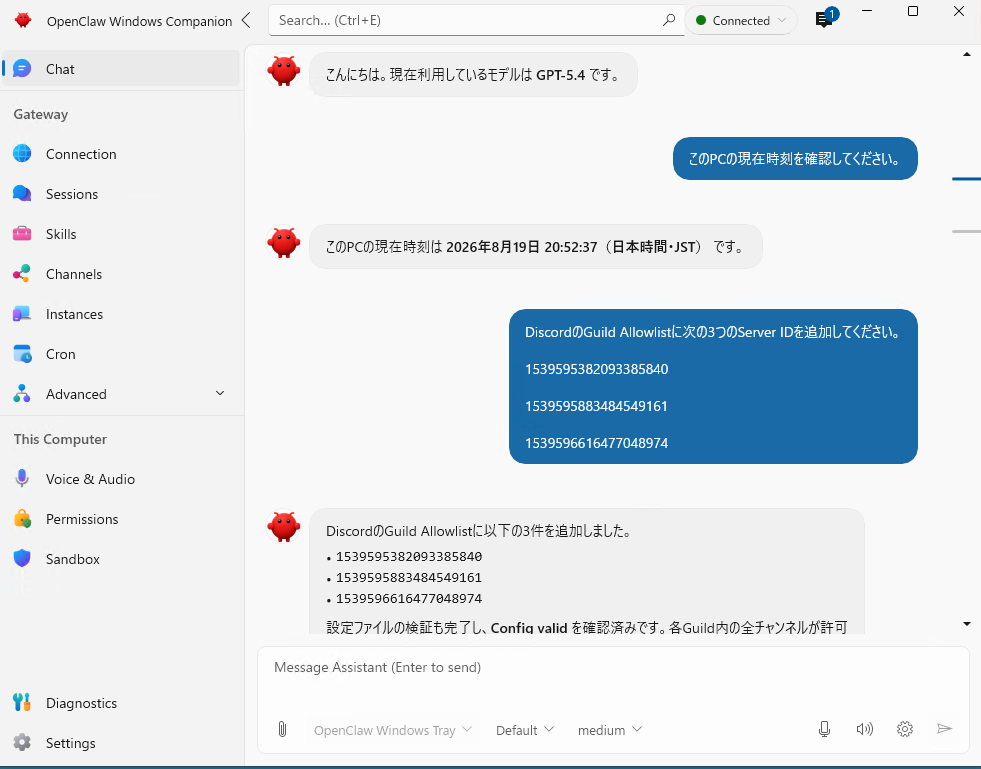Click bulleted ID 1539595382093385840 in assistant reply
The width and height of the screenshot is (981, 769).
pyautogui.click(x=409, y=556)
